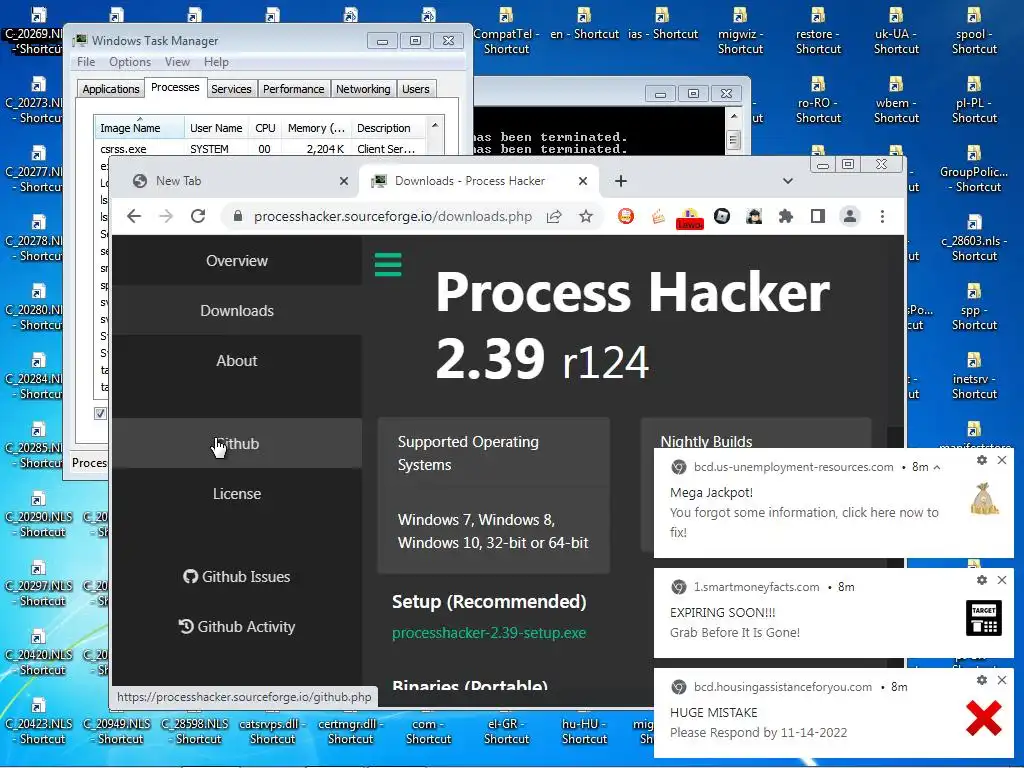Image resolution: width=1024 pixels, height=768 pixels.
Task: Sort processes by CPU column header
Action: tap(265, 128)
